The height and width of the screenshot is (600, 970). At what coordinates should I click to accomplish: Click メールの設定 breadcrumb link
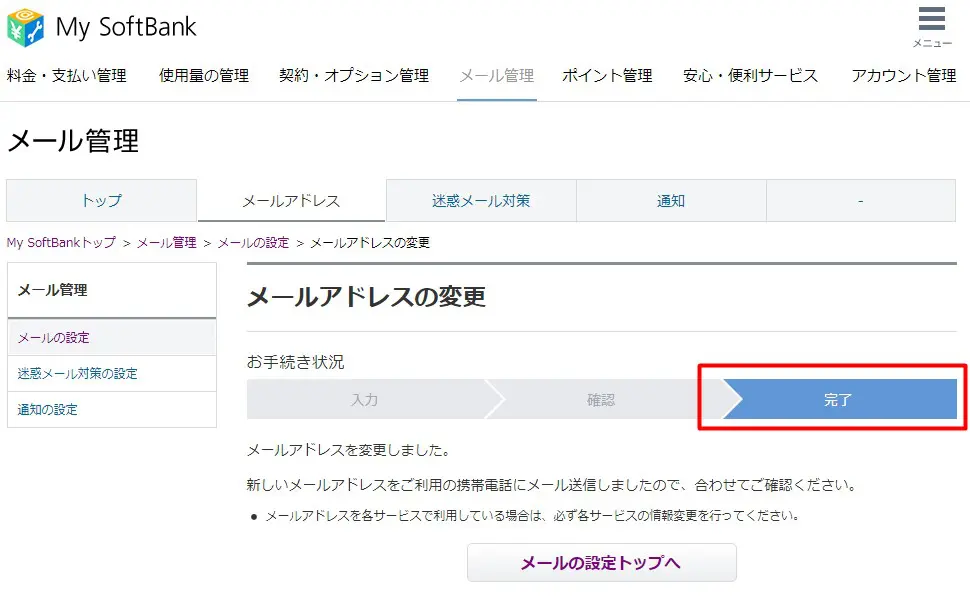tap(253, 243)
